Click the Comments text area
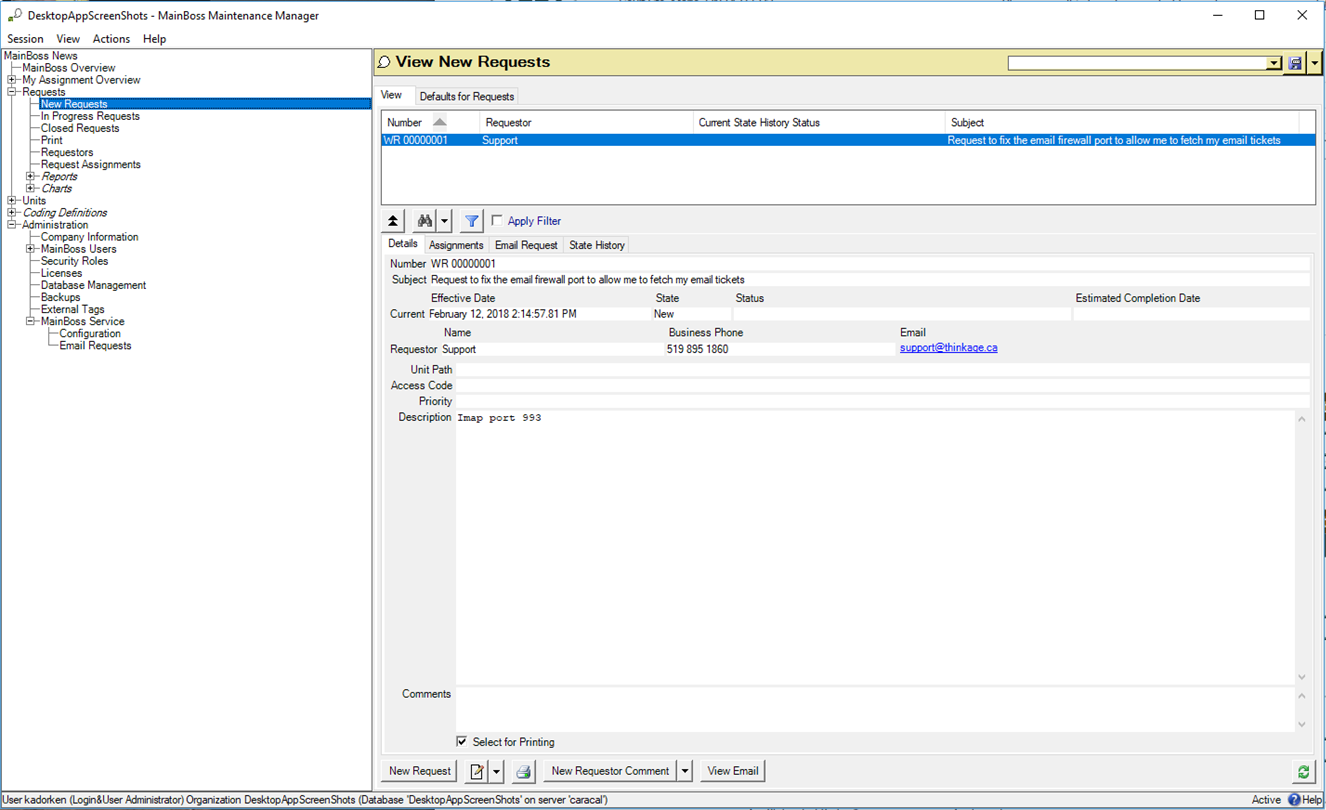 point(875,709)
